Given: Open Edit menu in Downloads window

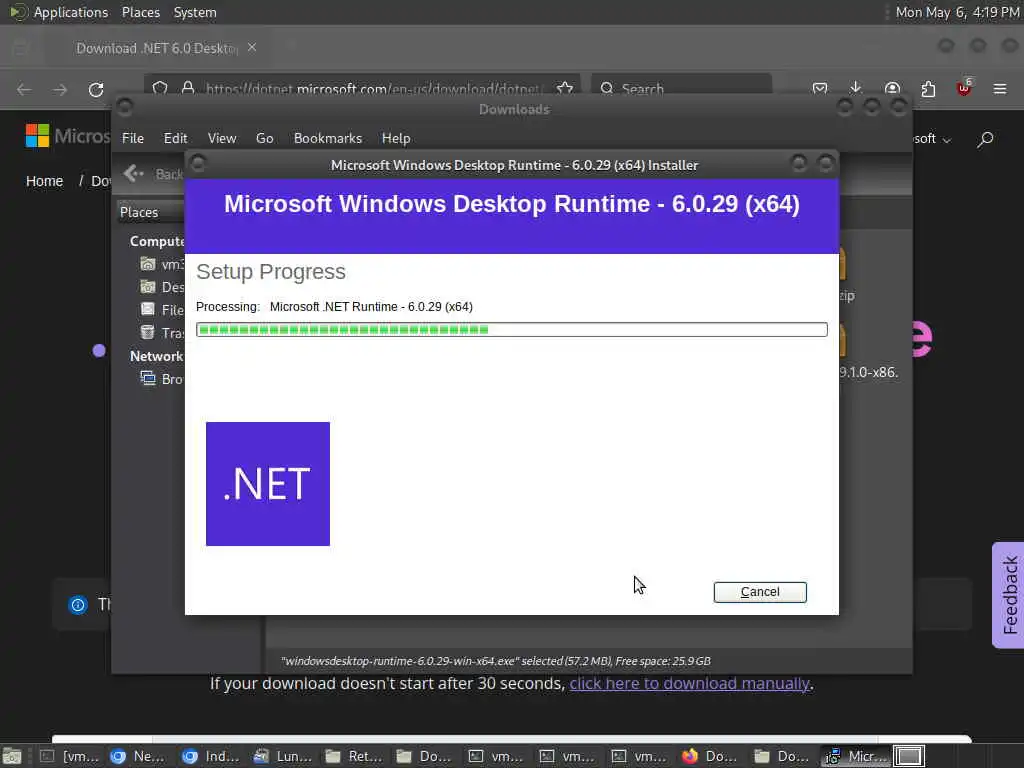Looking at the screenshot, I should [x=175, y=138].
